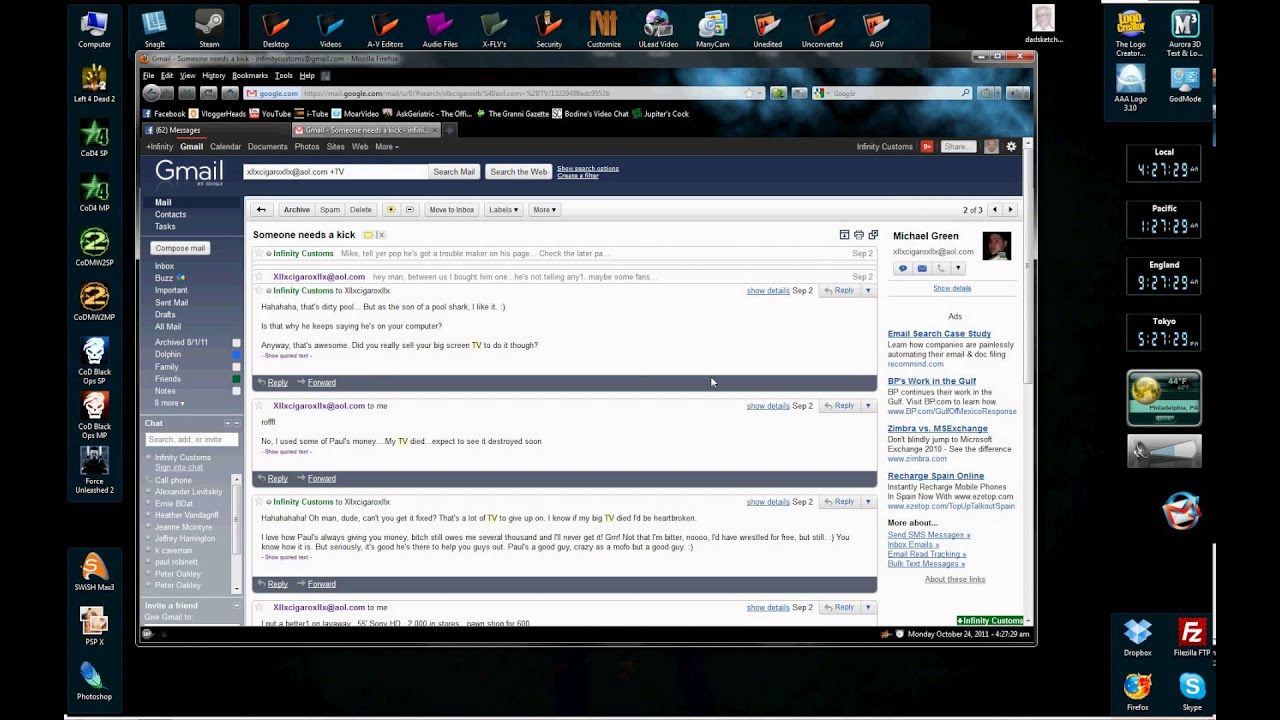This screenshot has height=720, width=1280.
Task: Click the Compose mail button
Action: [180, 248]
